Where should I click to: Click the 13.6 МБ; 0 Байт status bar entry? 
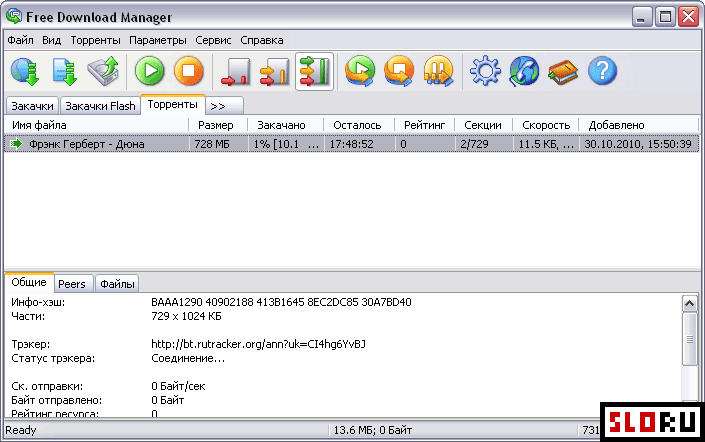(373, 430)
